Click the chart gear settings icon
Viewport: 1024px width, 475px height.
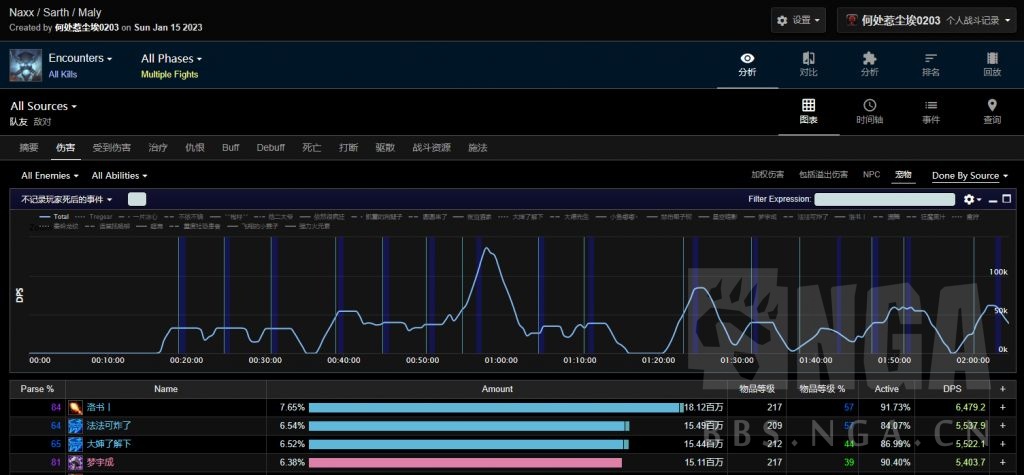969,200
